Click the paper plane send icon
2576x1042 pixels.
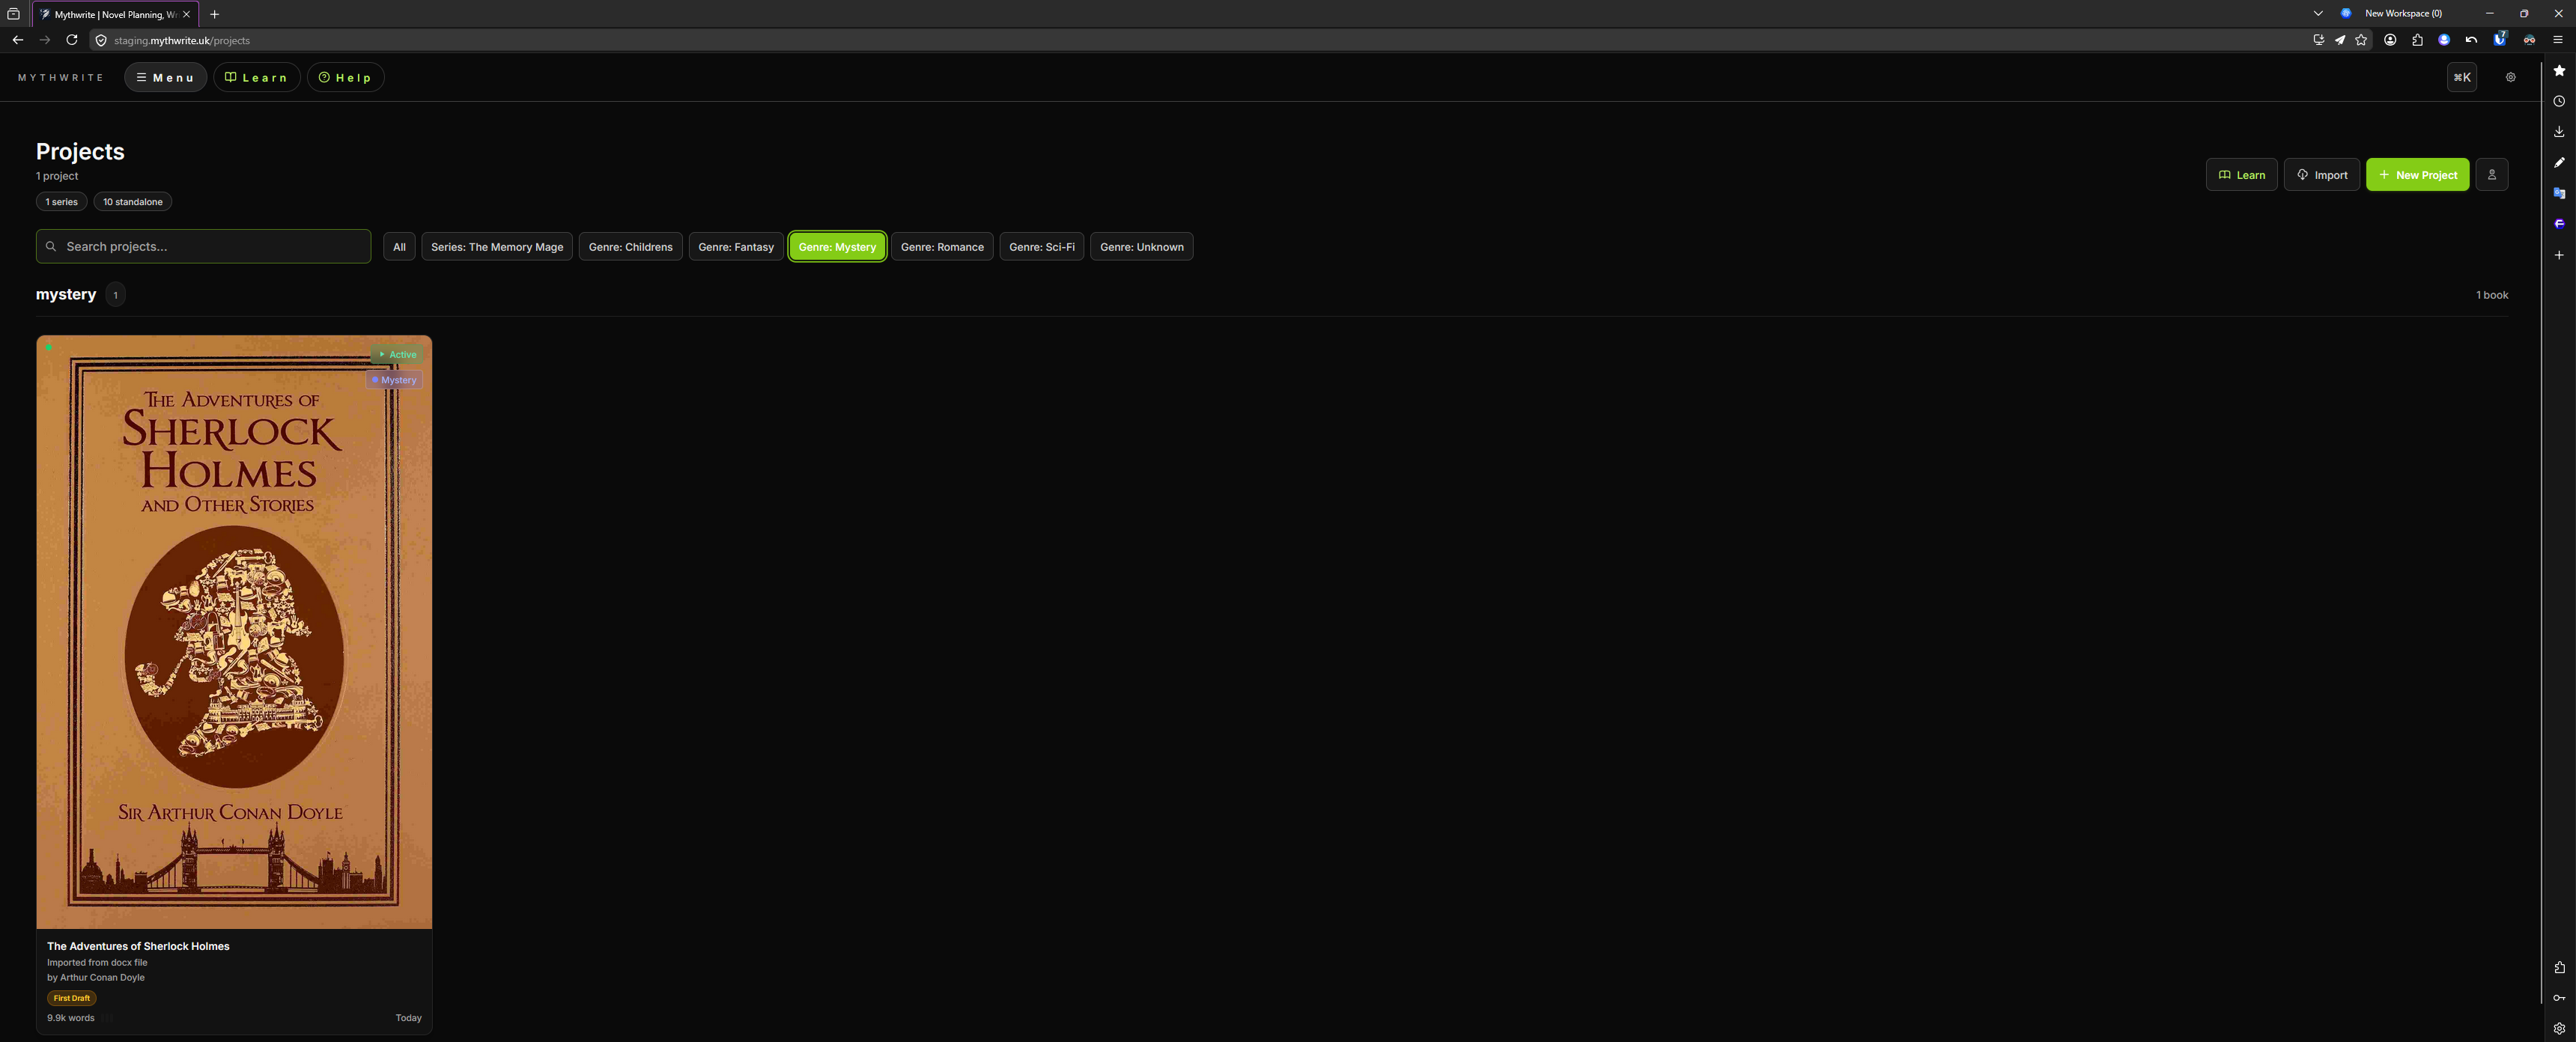(x=2340, y=40)
